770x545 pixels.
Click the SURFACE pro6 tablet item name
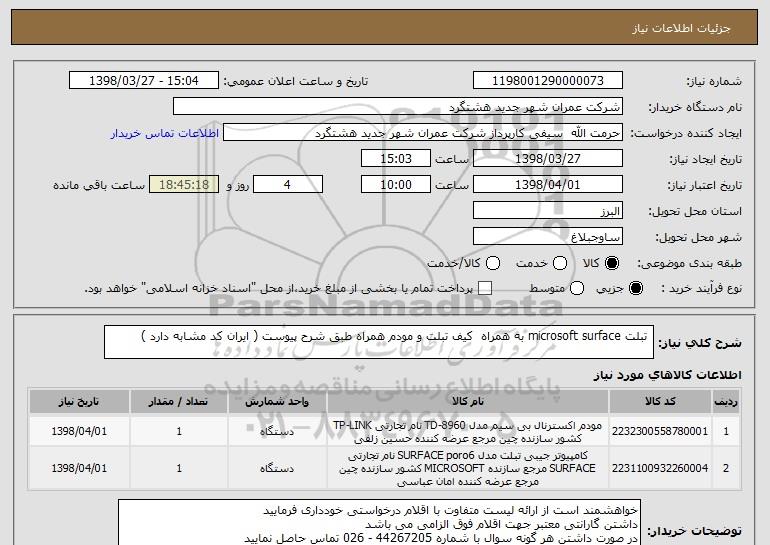[468, 468]
